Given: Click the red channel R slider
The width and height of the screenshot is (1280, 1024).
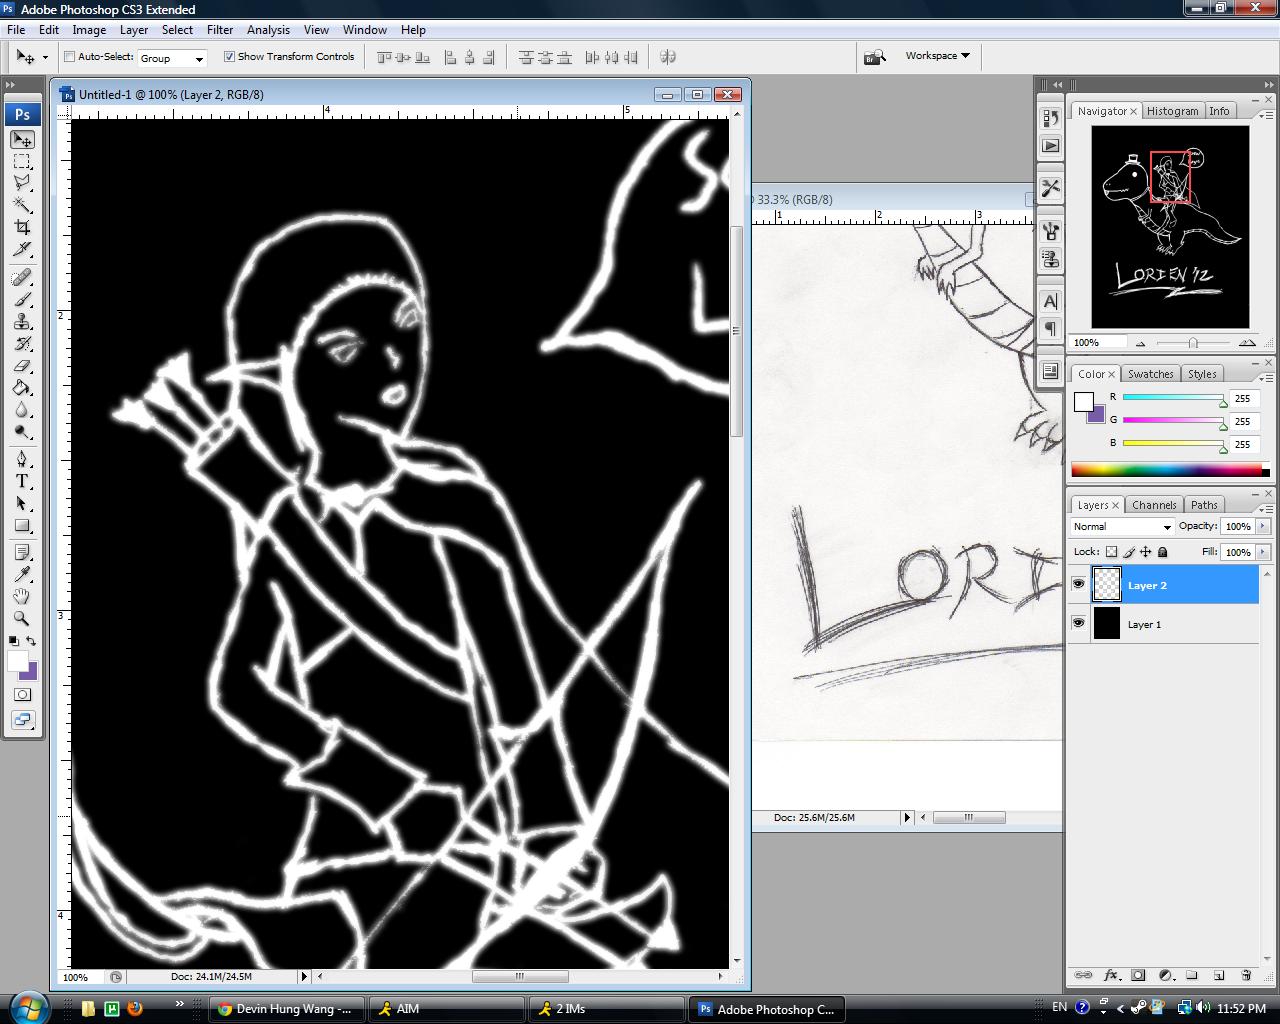Looking at the screenshot, I should point(1172,398).
